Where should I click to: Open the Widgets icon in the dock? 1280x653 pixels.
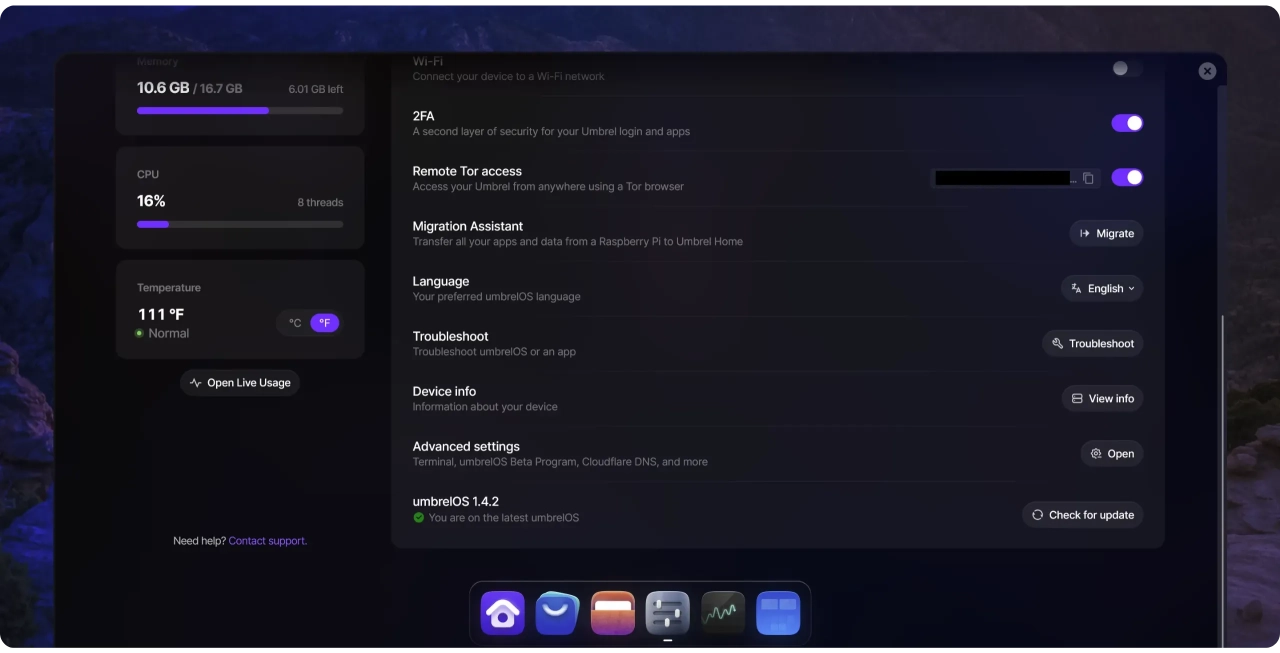pos(777,613)
